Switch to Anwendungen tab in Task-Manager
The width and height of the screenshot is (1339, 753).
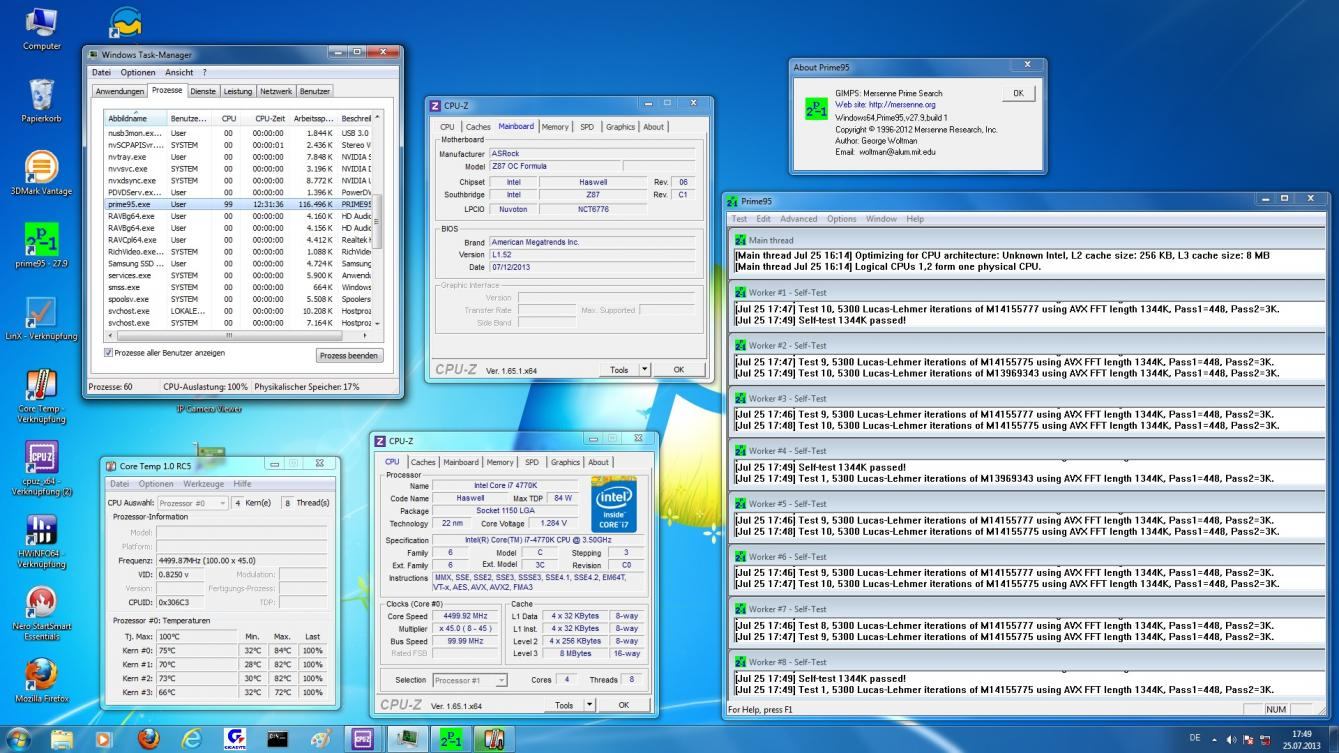pos(120,91)
